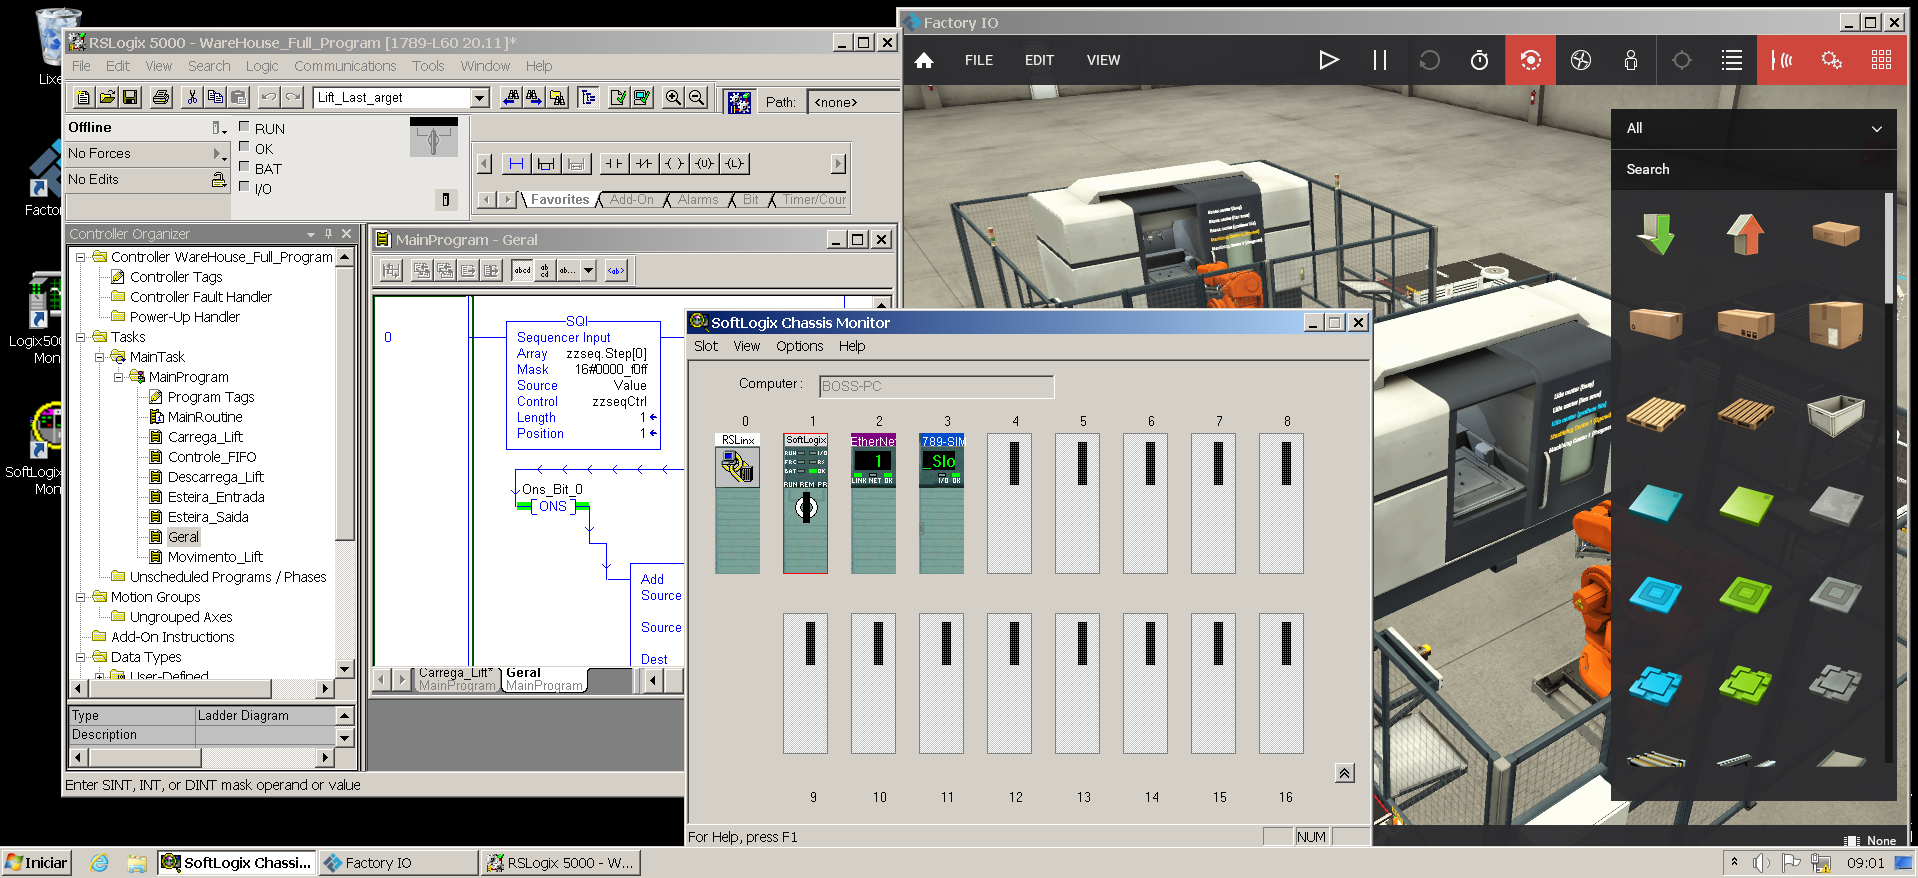Click the zoom in magnifier icon

pyautogui.click(x=673, y=97)
